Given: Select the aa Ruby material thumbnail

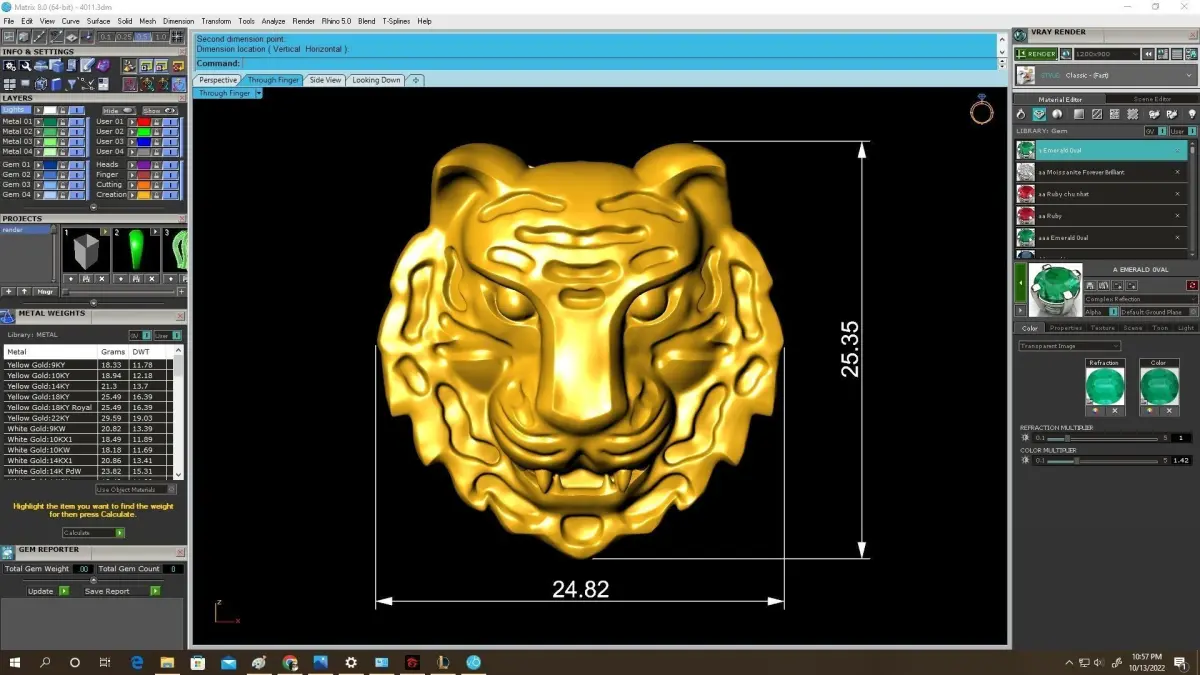Looking at the screenshot, I should pos(1026,216).
